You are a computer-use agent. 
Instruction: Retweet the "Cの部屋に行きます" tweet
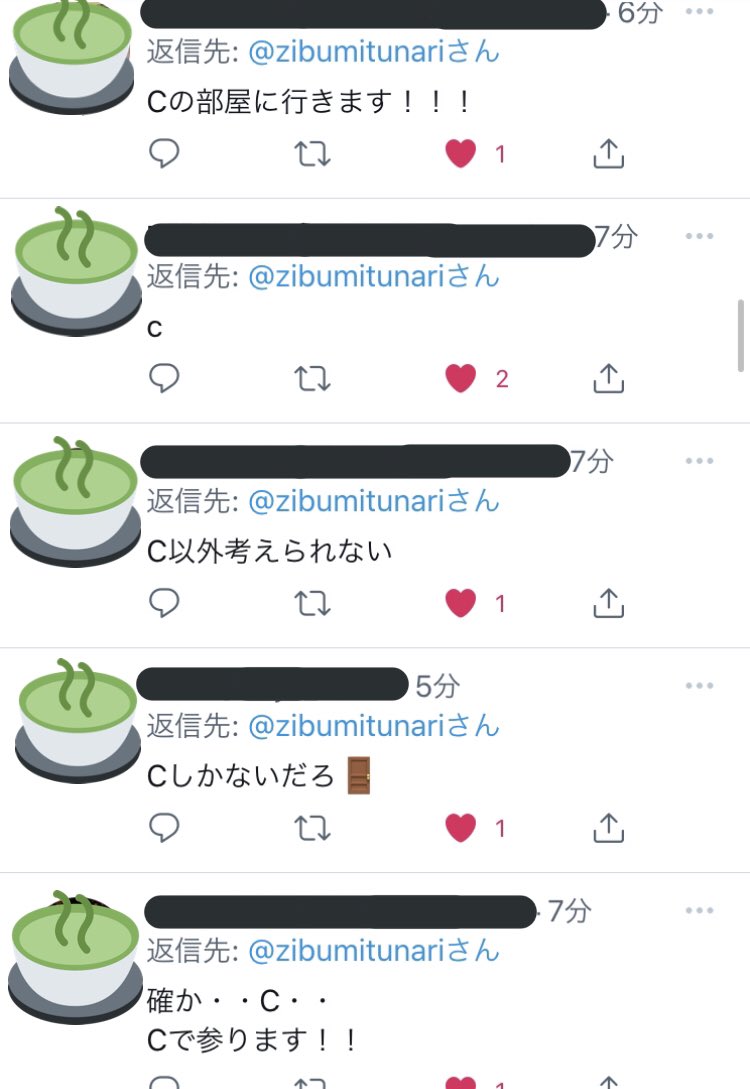pyautogui.click(x=312, y=153)
